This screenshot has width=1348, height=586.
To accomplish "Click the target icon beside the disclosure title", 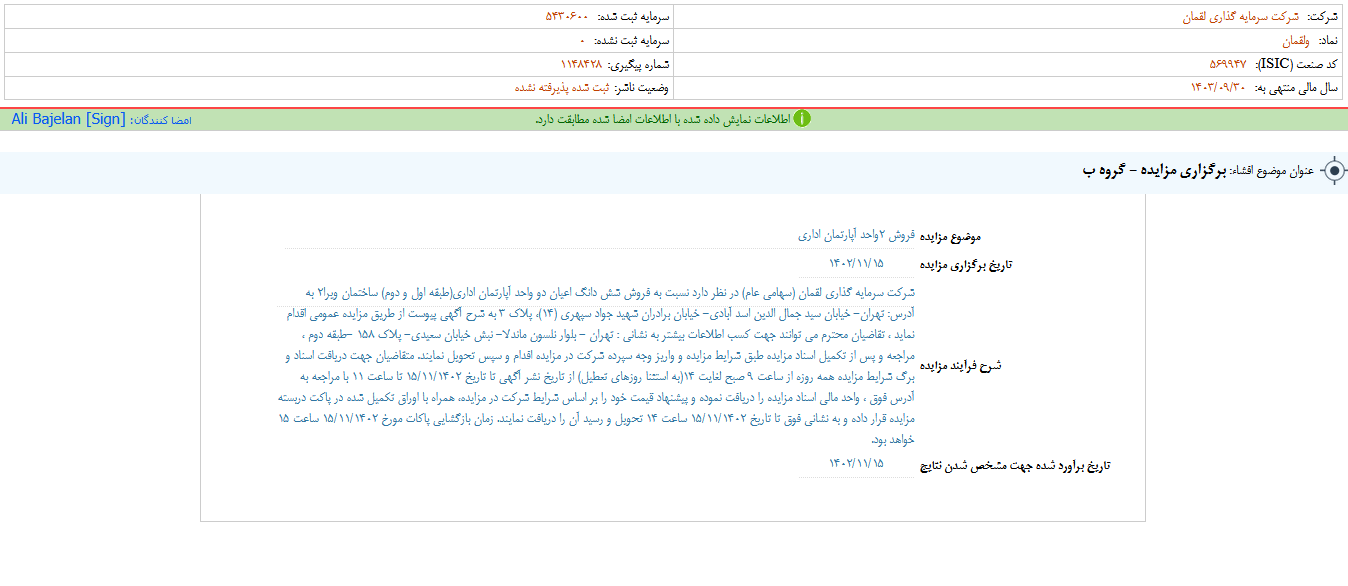I will click(1334, 171).
